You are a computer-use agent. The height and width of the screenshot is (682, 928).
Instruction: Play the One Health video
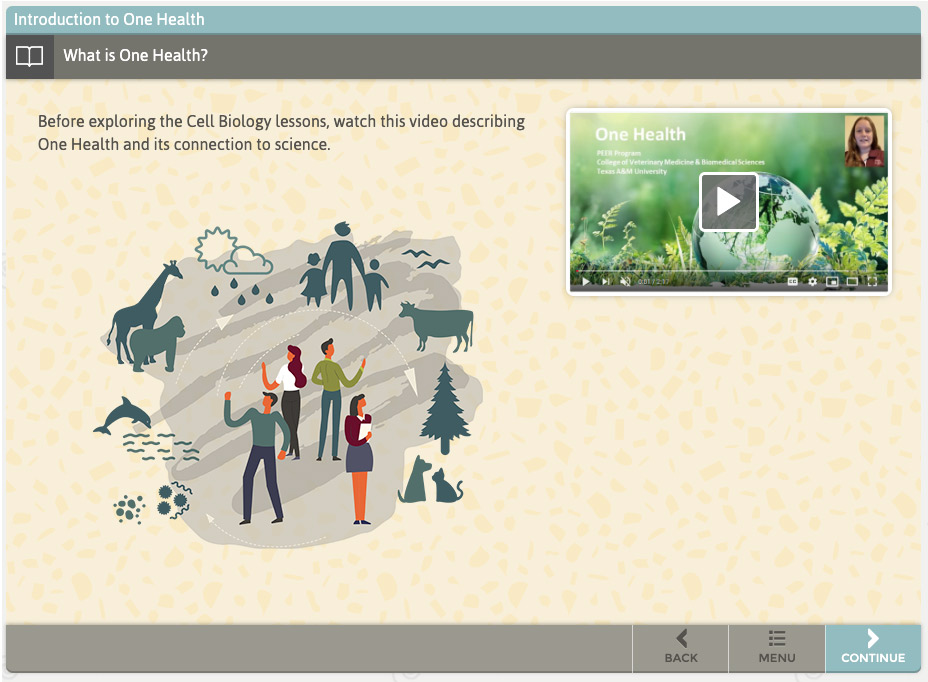[x=728, y=201]
